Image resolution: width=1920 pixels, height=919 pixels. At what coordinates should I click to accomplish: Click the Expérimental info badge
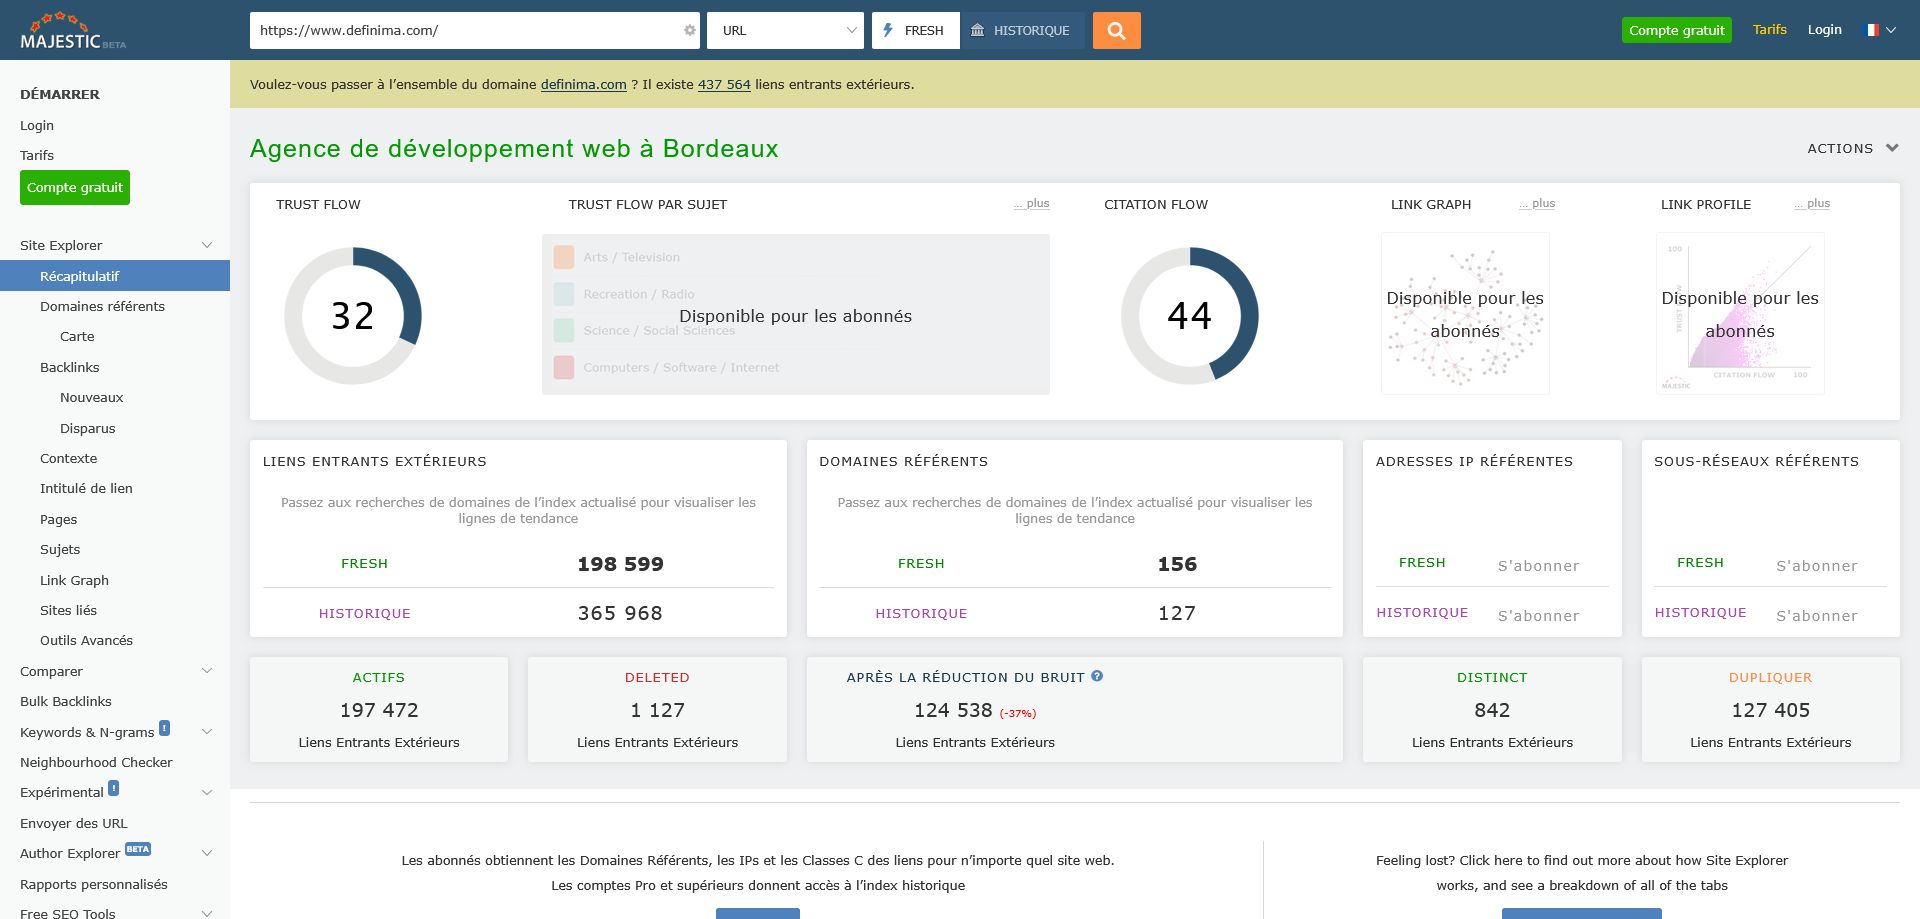pos(114,788)
